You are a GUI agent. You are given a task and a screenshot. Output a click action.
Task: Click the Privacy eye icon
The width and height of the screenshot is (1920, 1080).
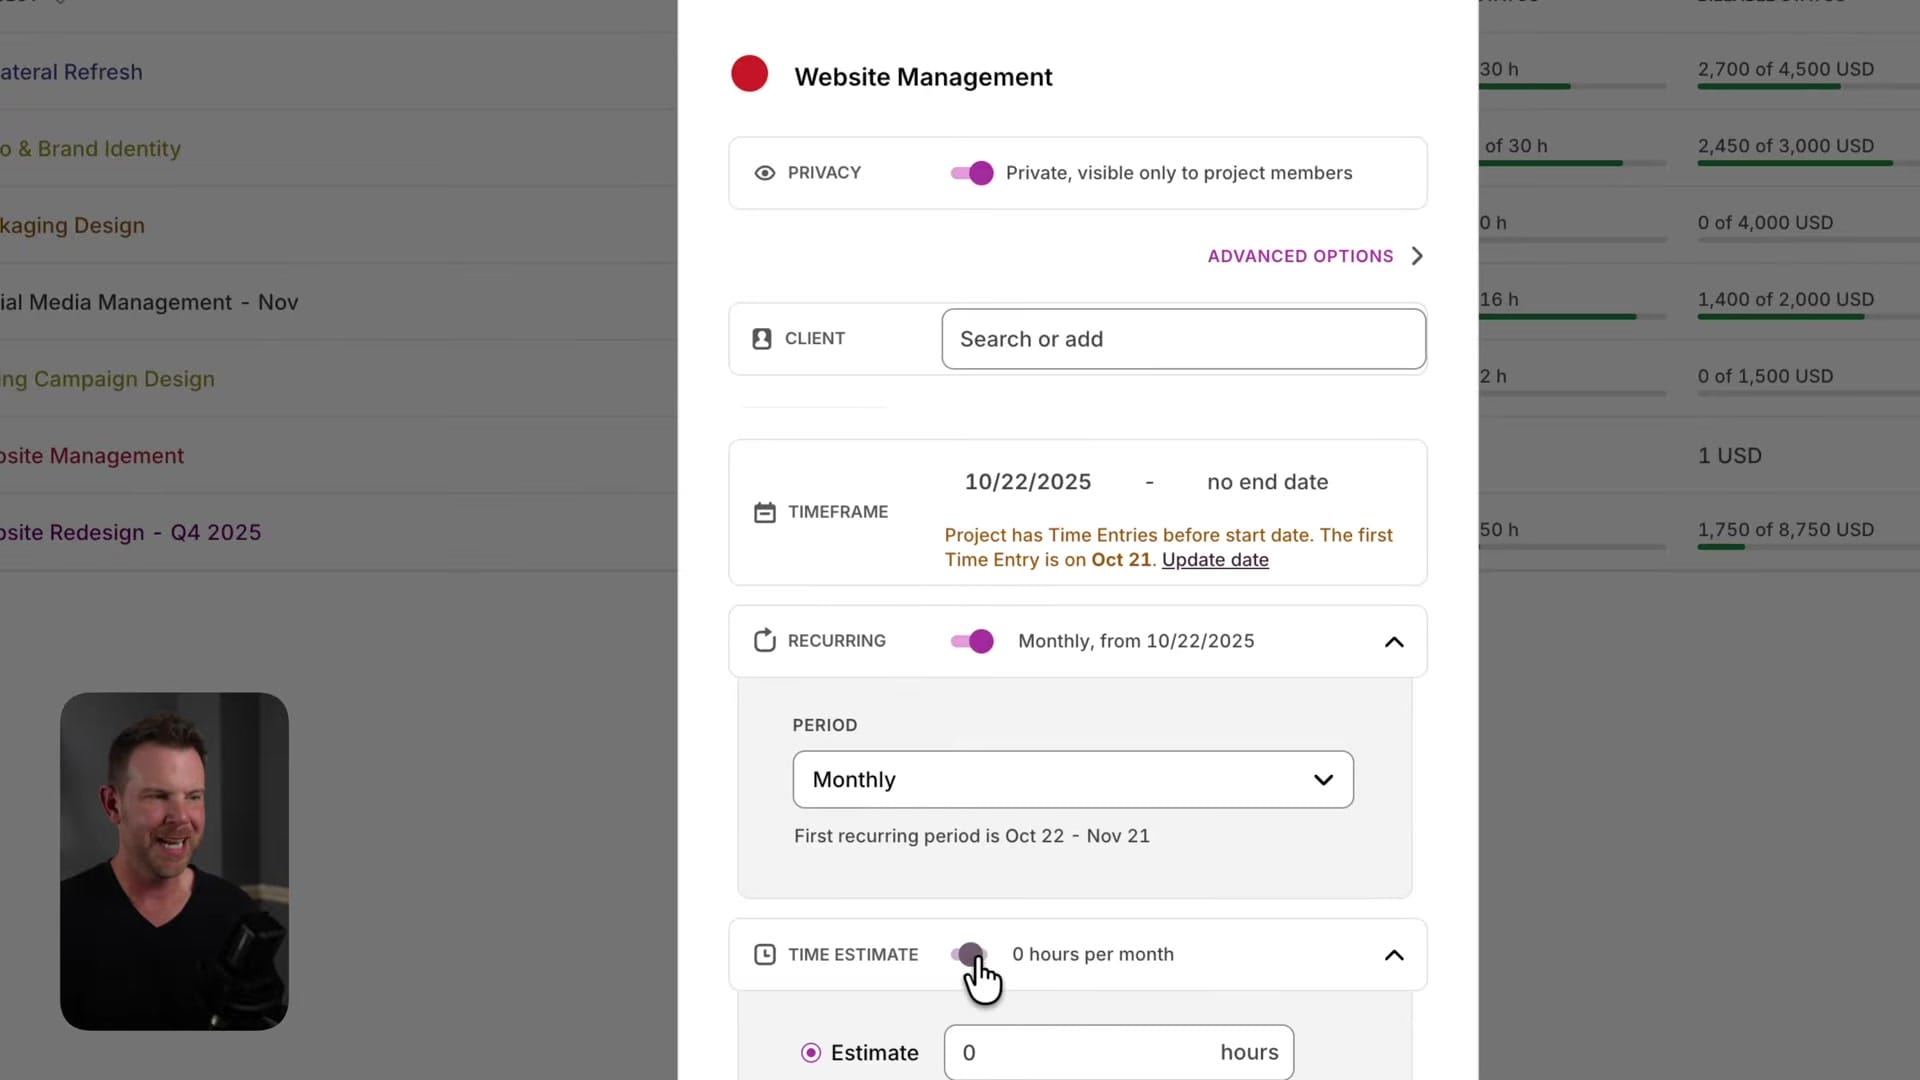coord(765,173)
